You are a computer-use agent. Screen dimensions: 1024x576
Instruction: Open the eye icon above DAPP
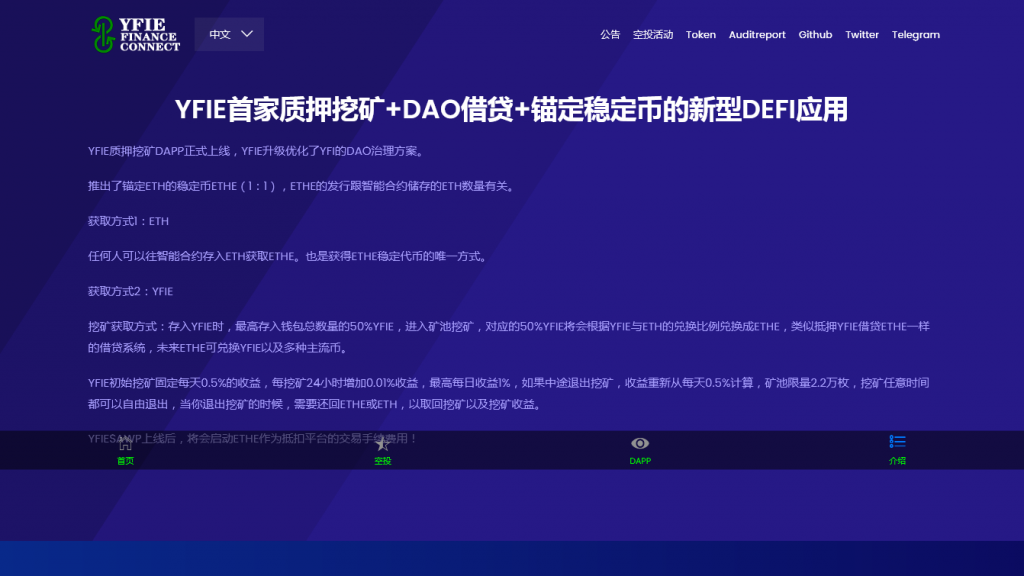[x=640, y=443]
